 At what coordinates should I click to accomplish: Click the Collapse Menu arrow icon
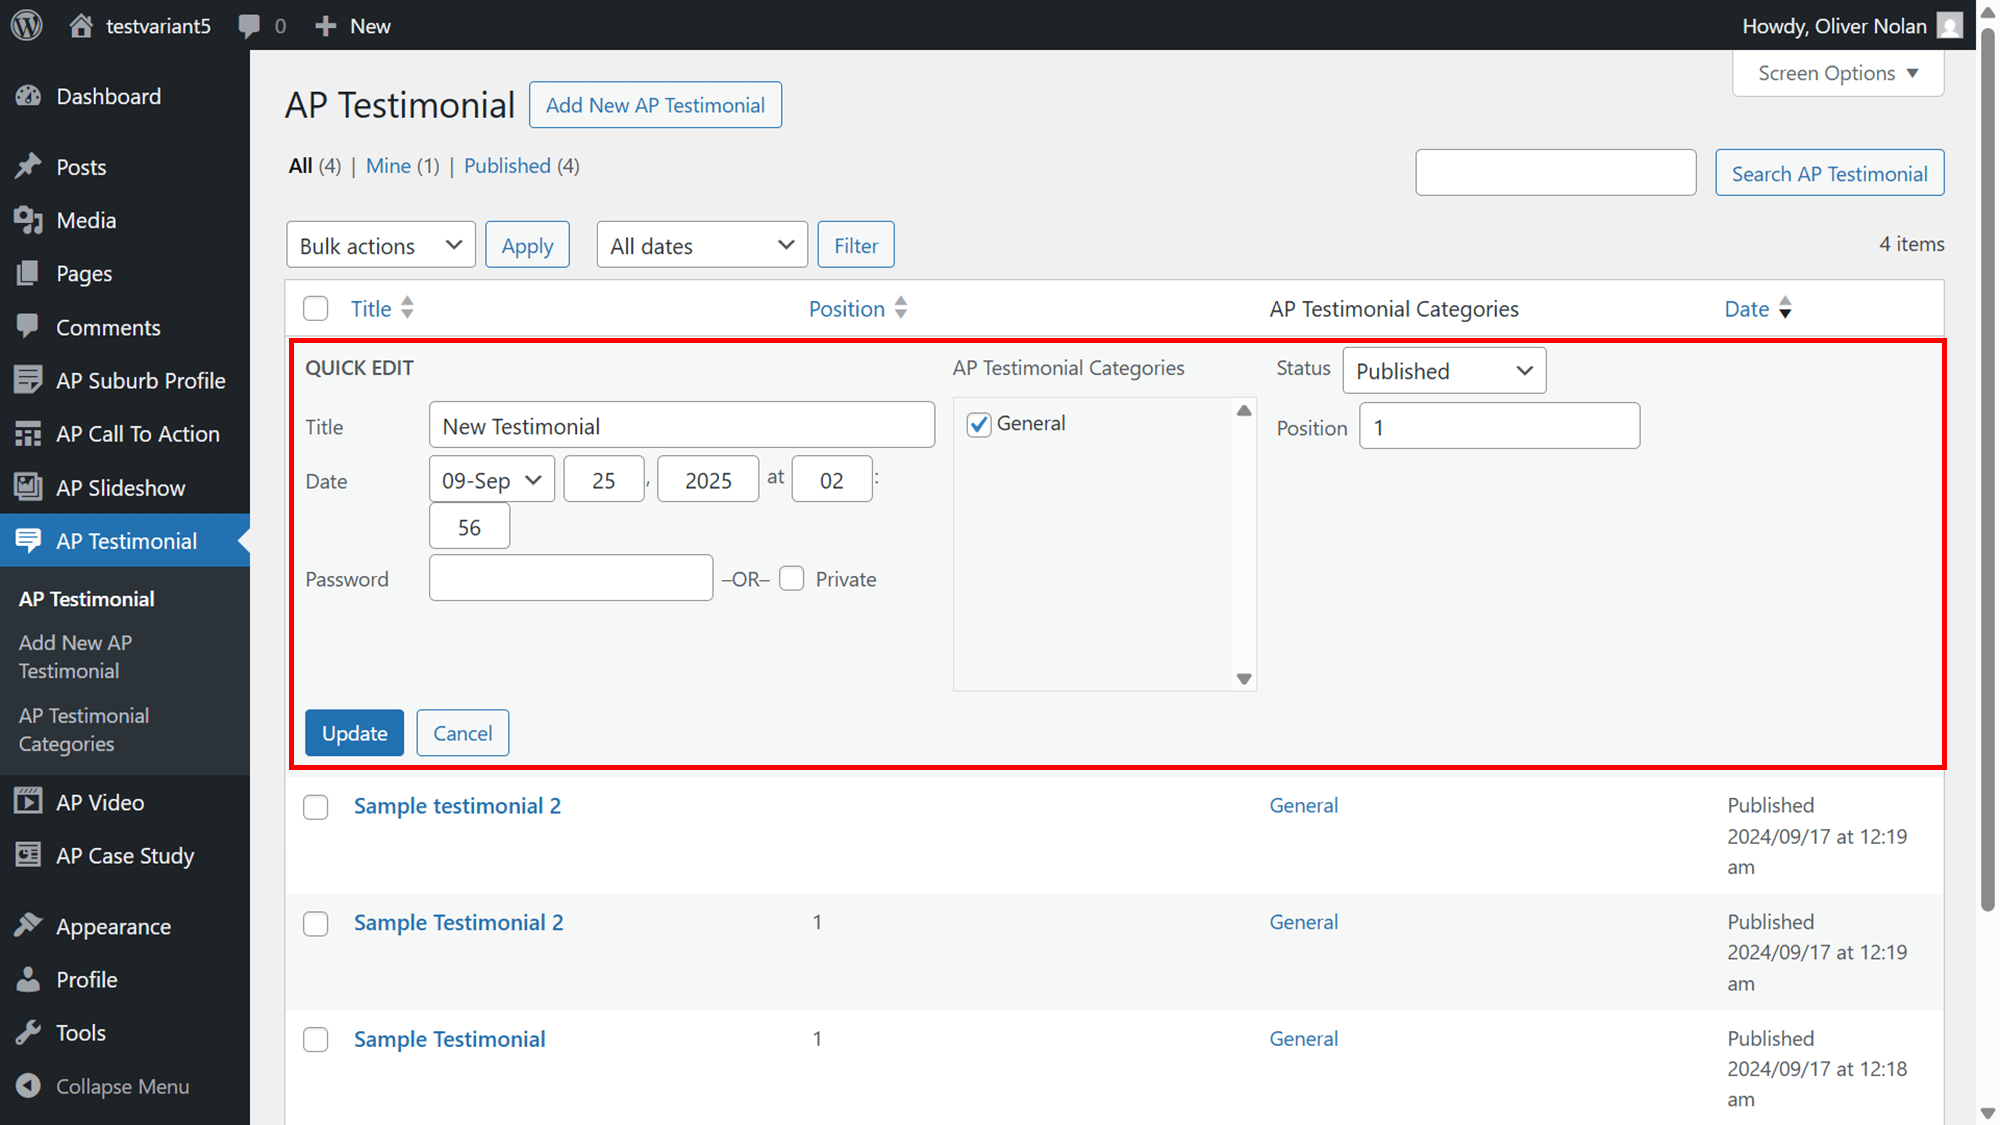point(28,1086)
